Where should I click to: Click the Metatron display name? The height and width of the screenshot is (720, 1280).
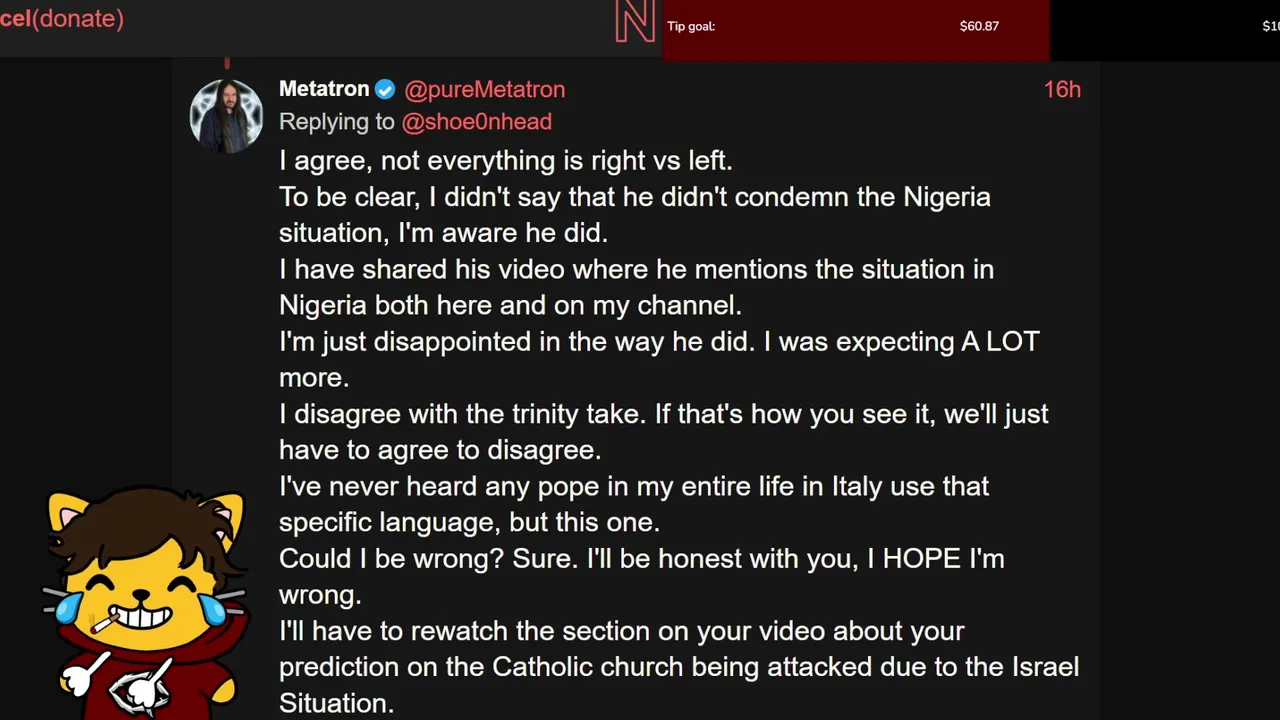pos(324,89)
